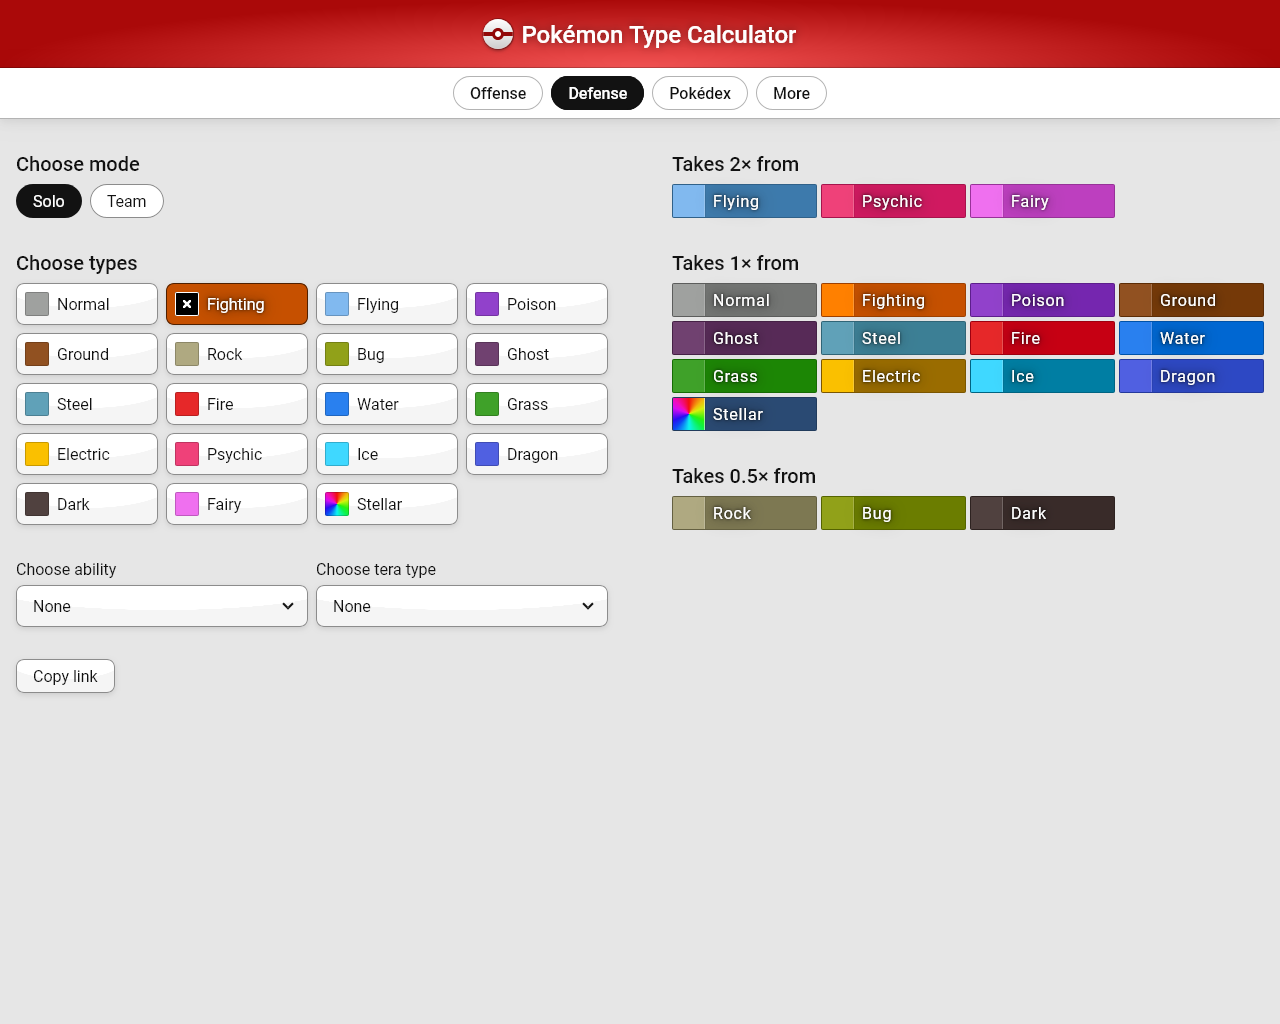Open the More tab
Viewport: 1280px width, 1024px height.
[791, 93]
